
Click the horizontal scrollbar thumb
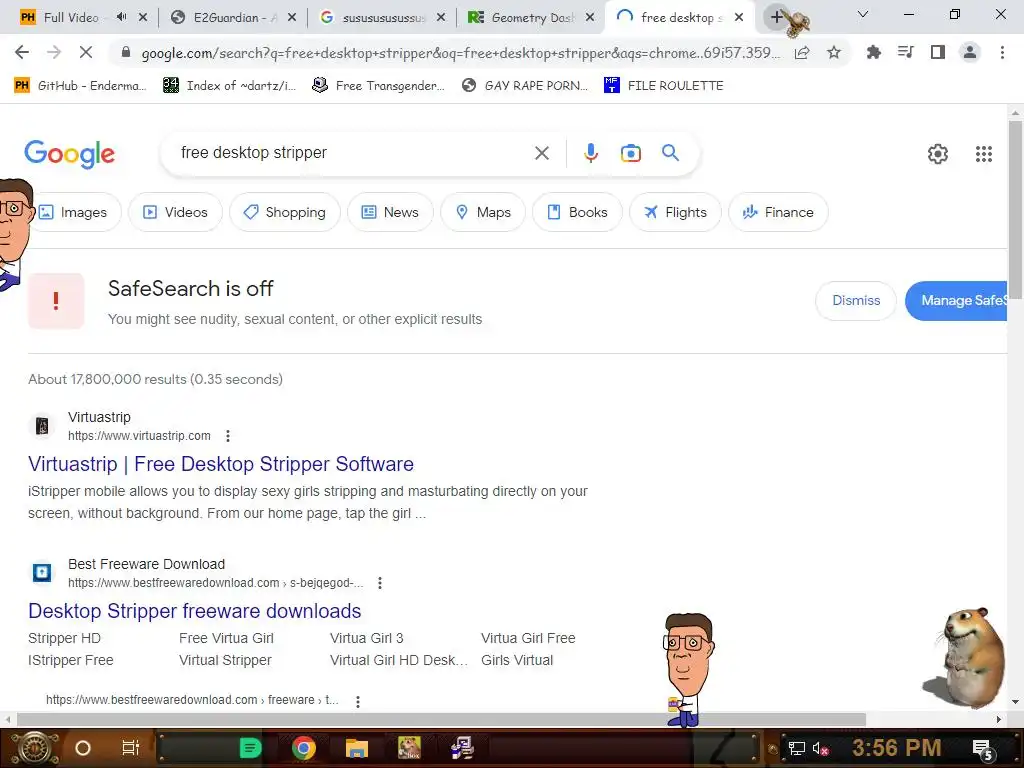[x=441, y=719]
